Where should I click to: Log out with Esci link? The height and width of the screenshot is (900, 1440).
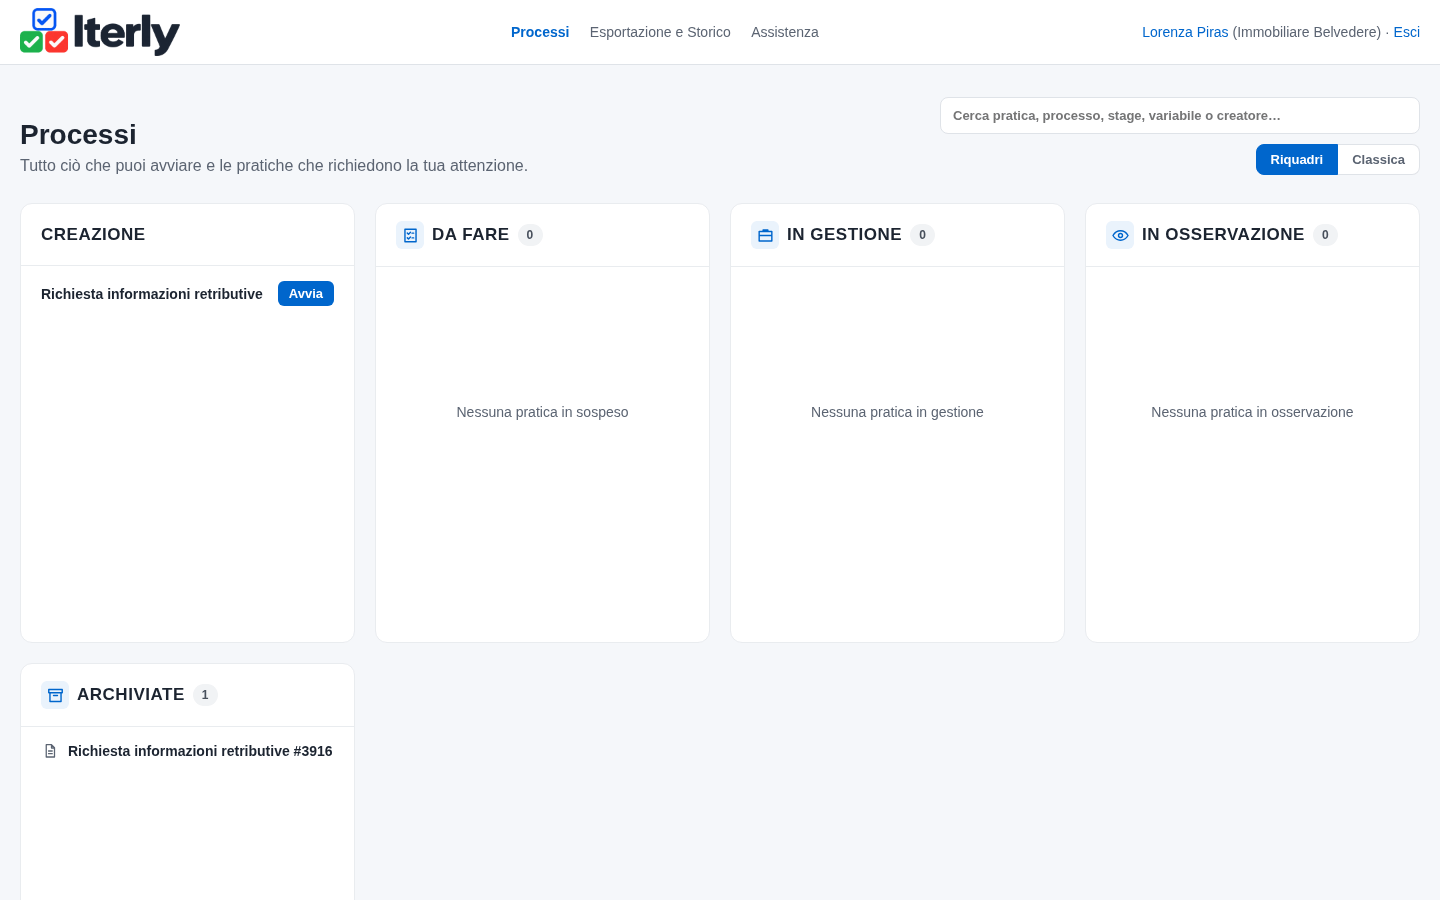(1406, 32)
